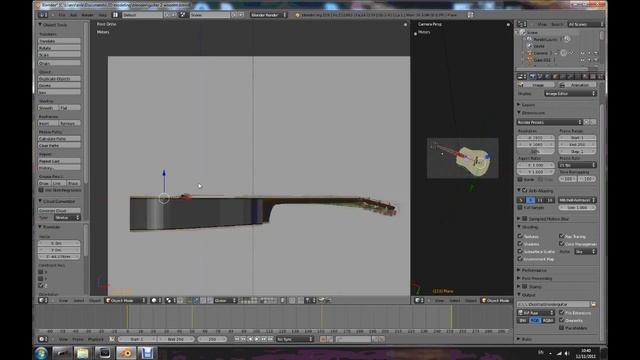Toggle Camera visibility eye in outliner
This screenshot has width=640, height=360.
pos(583,53)
